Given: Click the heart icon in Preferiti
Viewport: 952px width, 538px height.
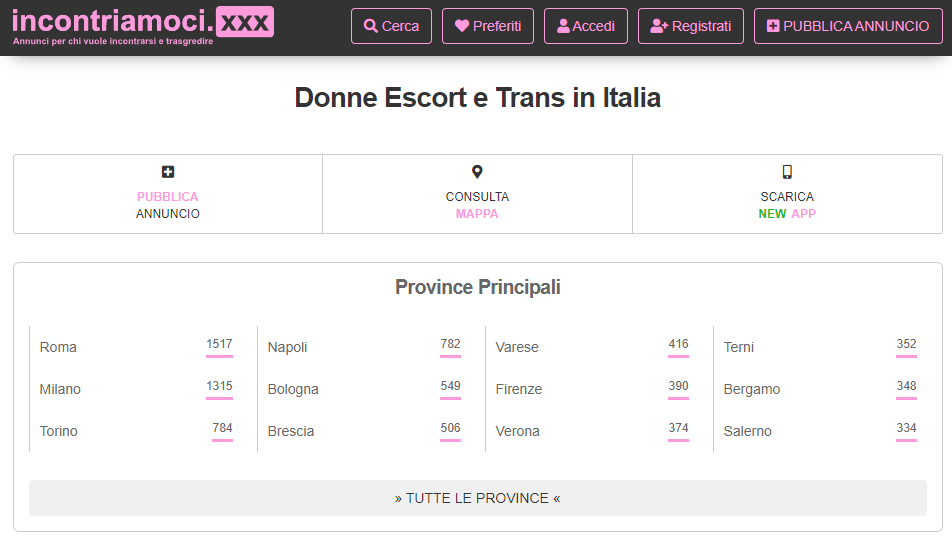Looking at the screenshot, I should [x=462, y=26].
